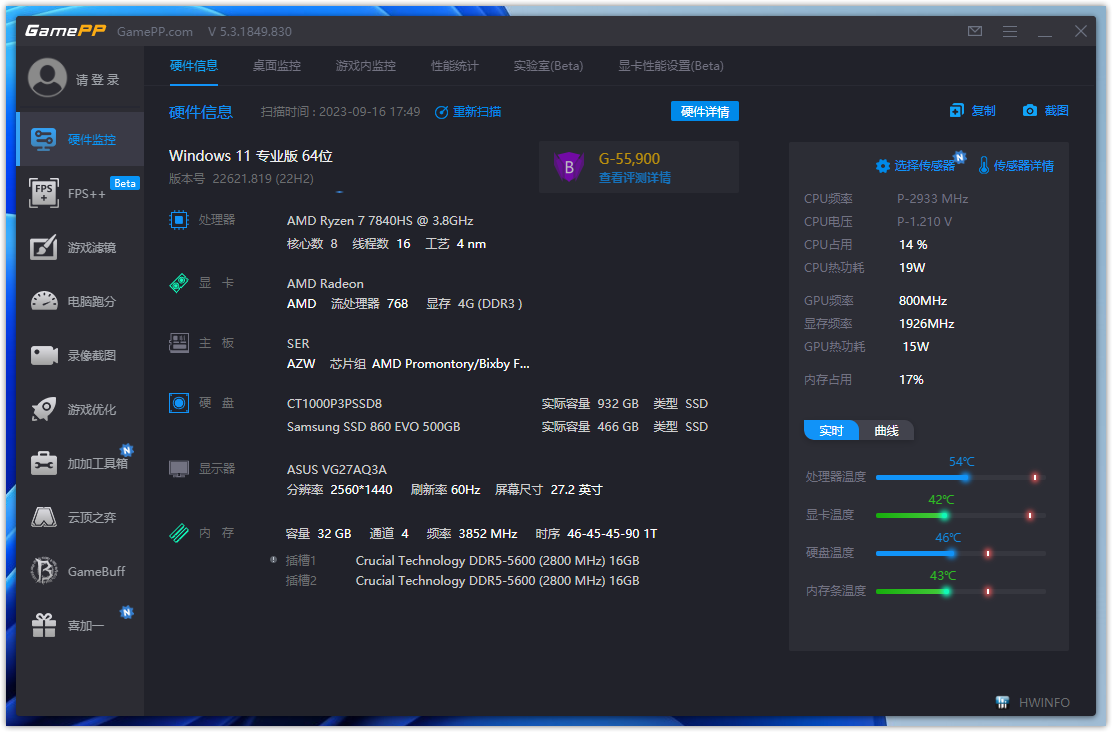Screen dimensions: 1112x732
Task: Open the GameBuff sidebar icon
Action: click(44, 571)
